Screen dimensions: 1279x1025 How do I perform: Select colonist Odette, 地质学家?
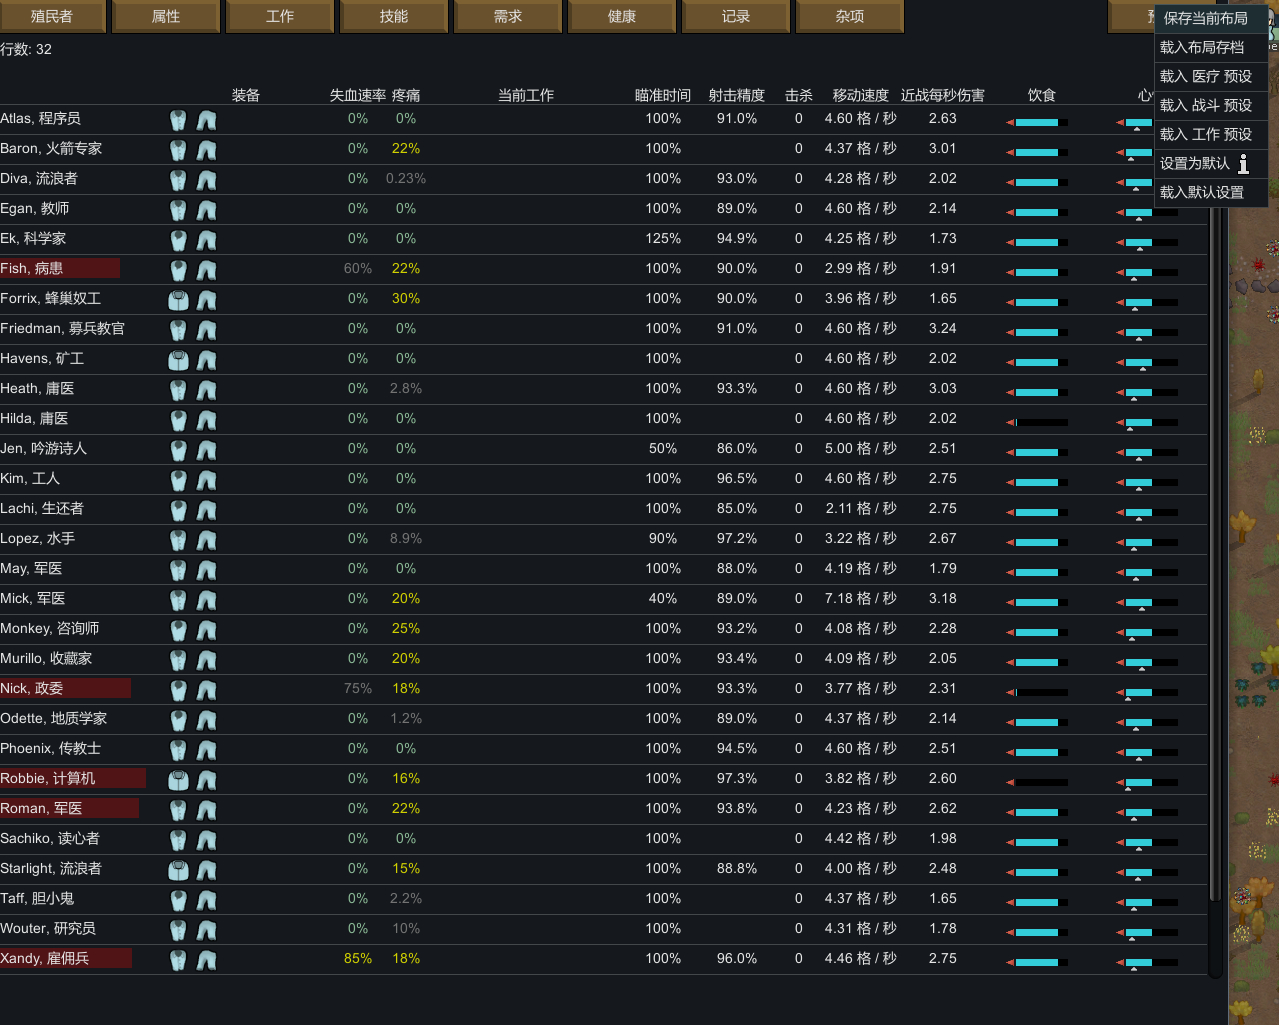[54, 718]
